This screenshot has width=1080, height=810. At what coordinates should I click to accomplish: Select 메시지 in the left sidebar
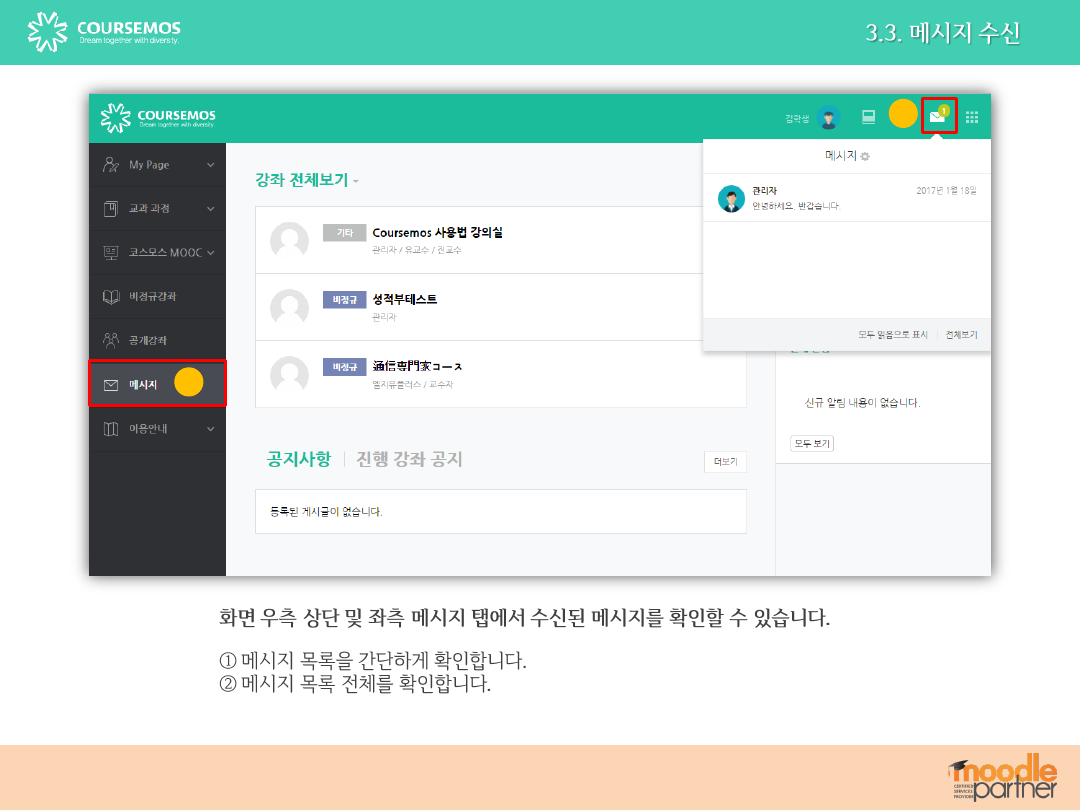(x=143, y=385)
